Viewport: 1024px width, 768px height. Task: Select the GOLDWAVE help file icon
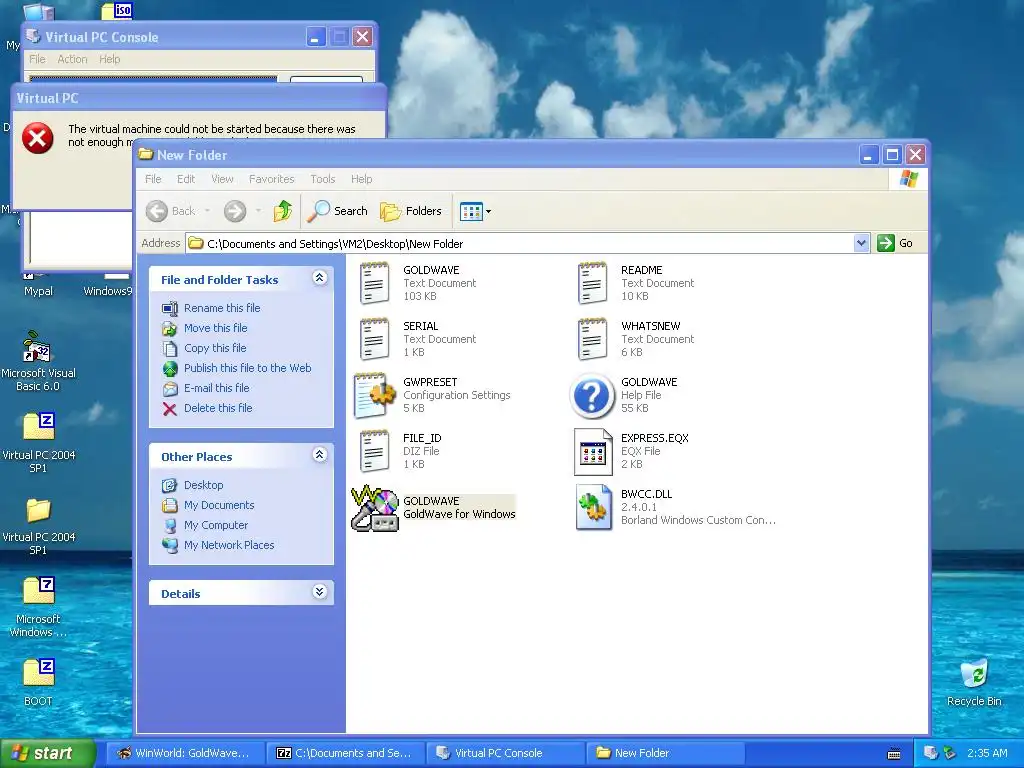click(x=592, y=395)
